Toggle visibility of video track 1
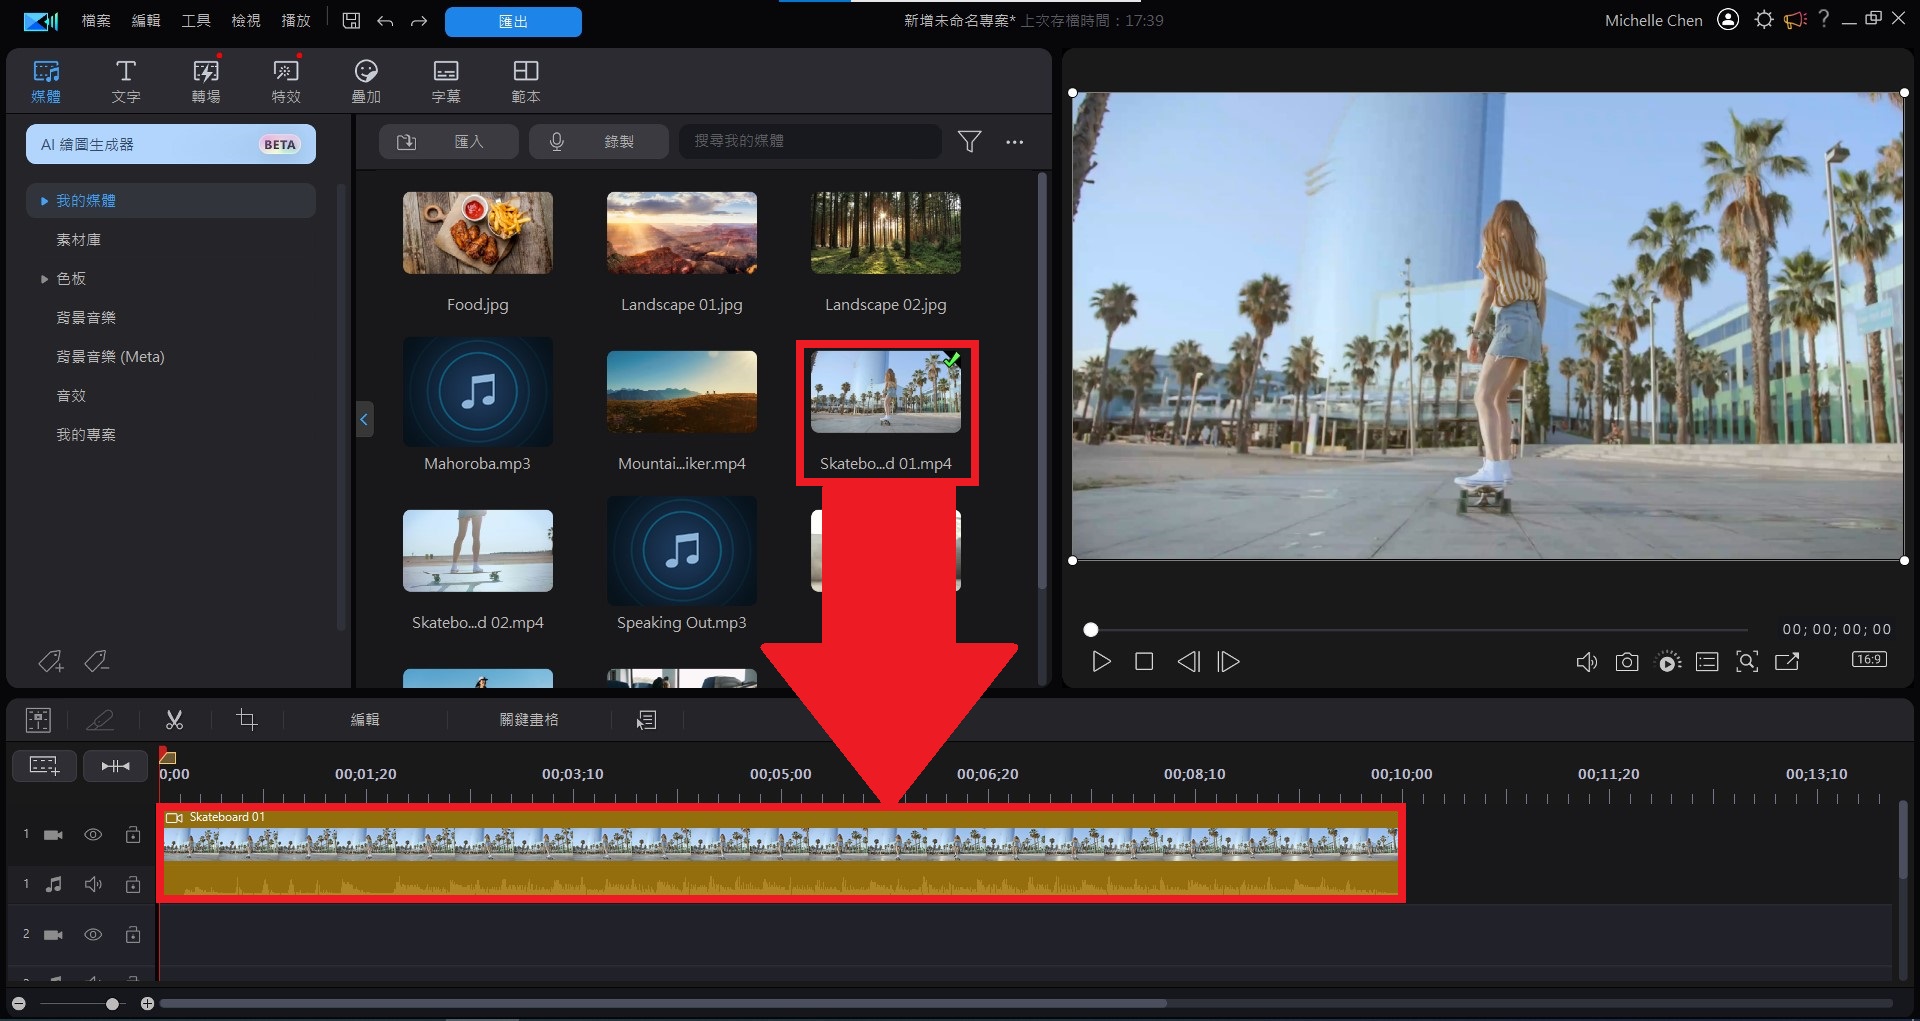Image resolution: width=1920 pixels, height=1021 pixels. [x=93, y=835]
